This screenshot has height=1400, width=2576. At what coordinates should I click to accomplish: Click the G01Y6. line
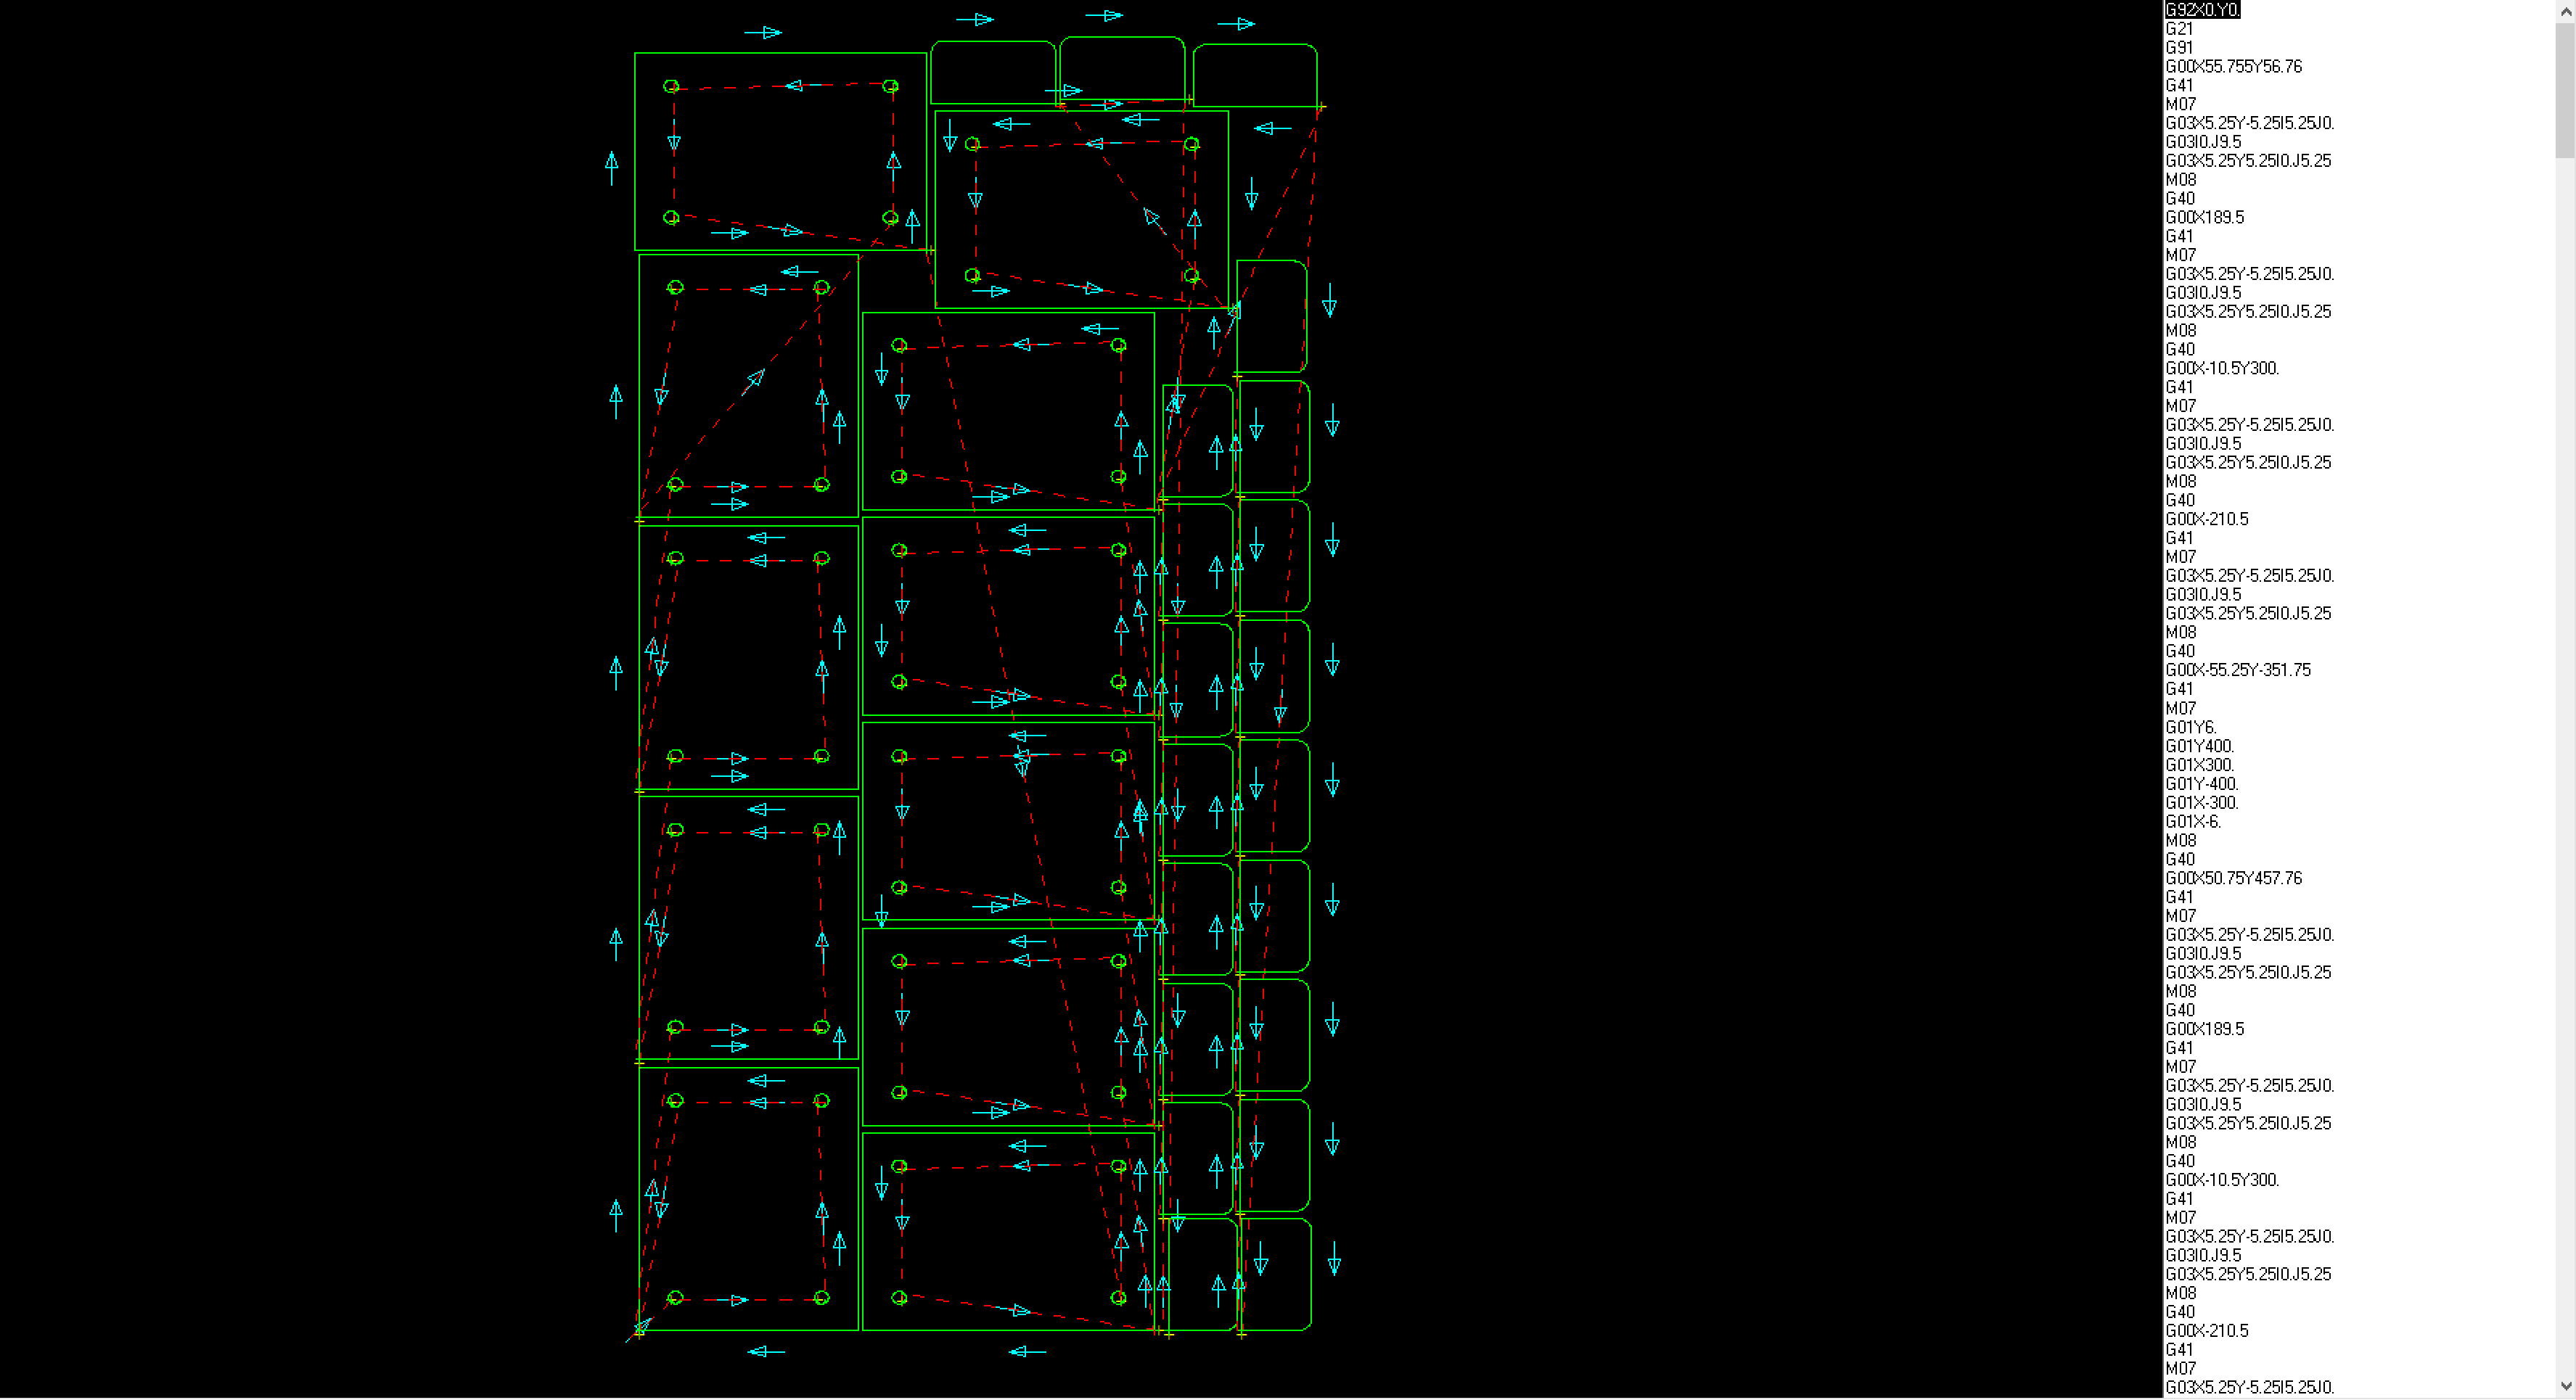[2191, 728]
